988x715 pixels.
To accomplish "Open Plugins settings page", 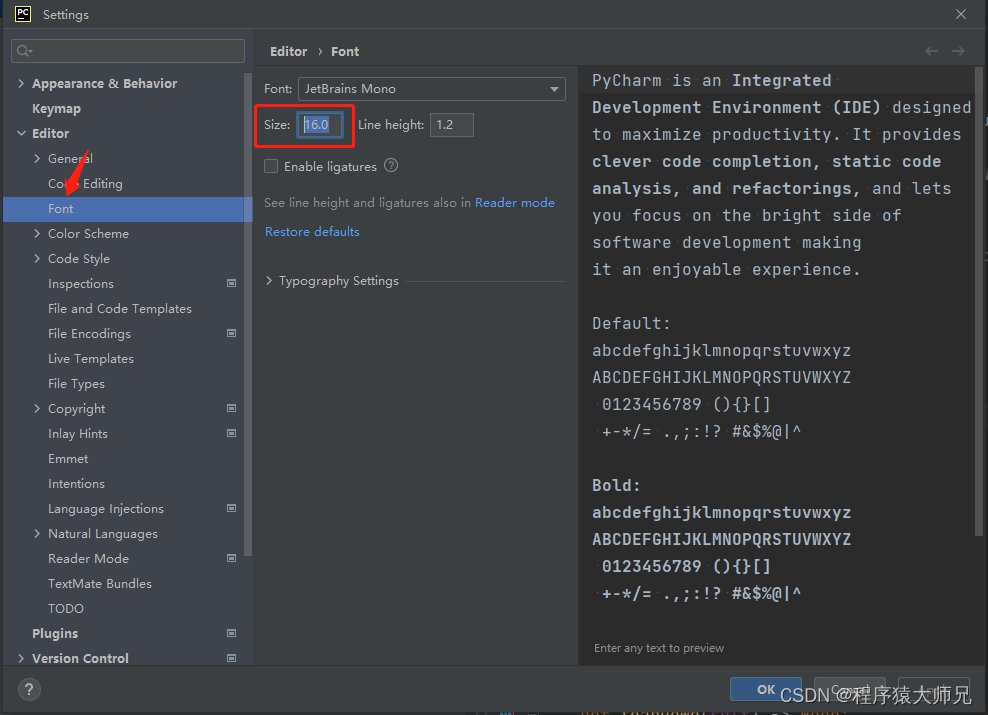I will point(55,634).
